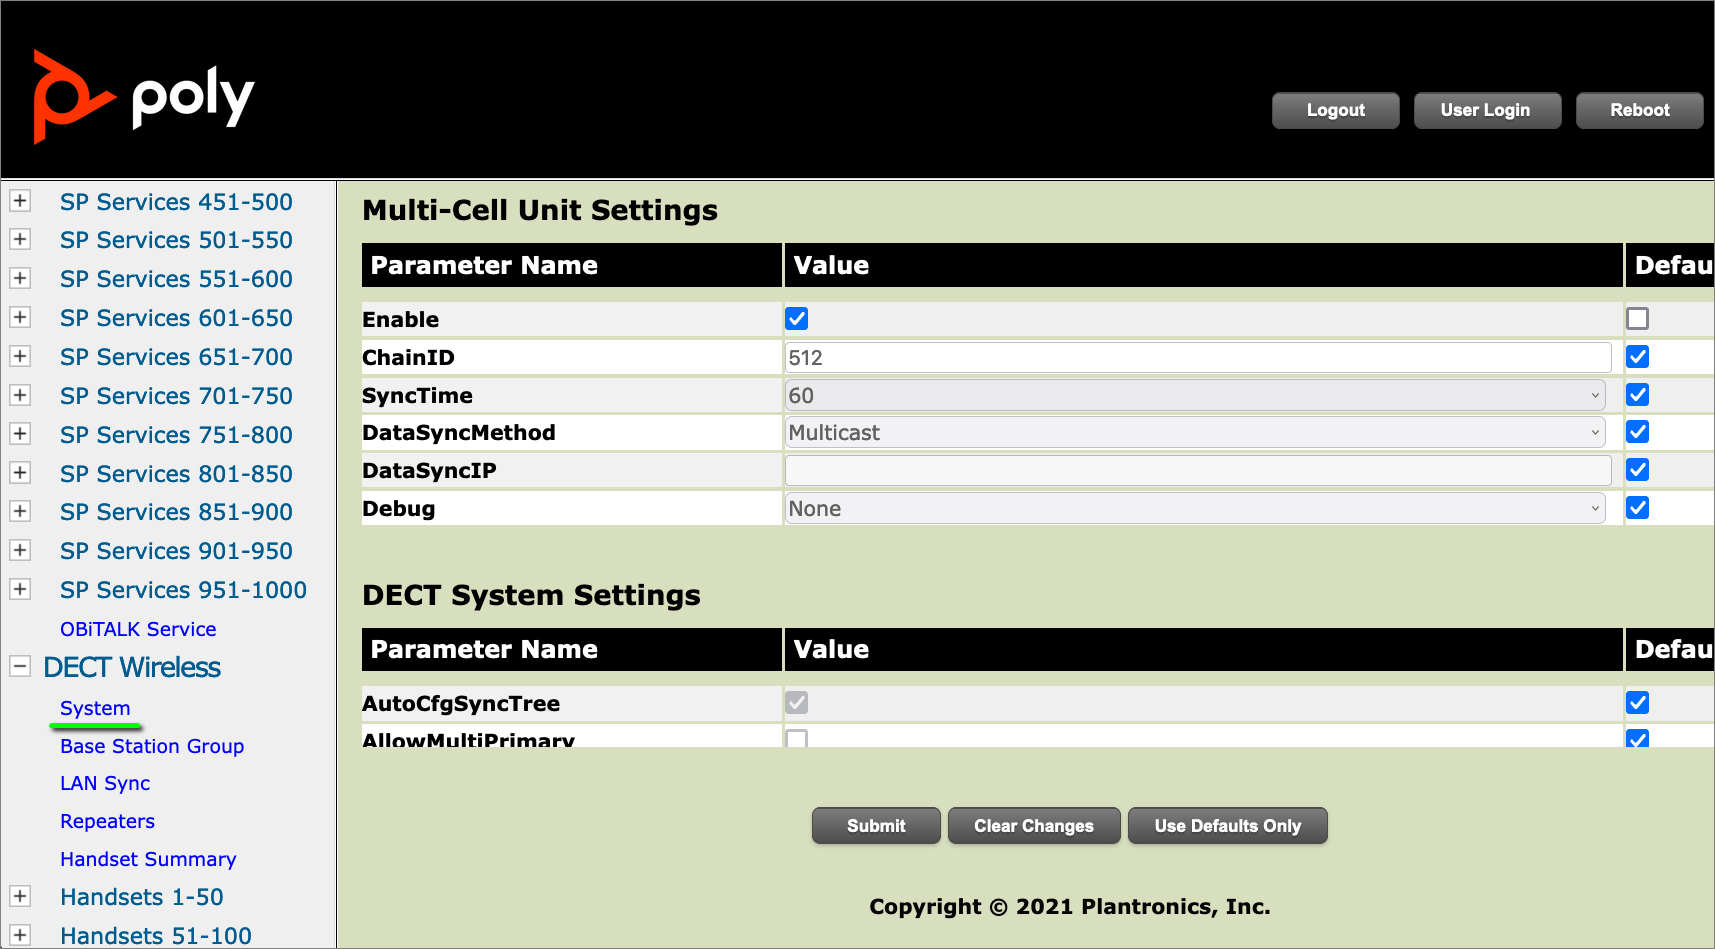Viewport: 1715px width, 949px height.
Task: Open the DataSyncMethod Multicast dropdown
Action: tap(1195, 433)
